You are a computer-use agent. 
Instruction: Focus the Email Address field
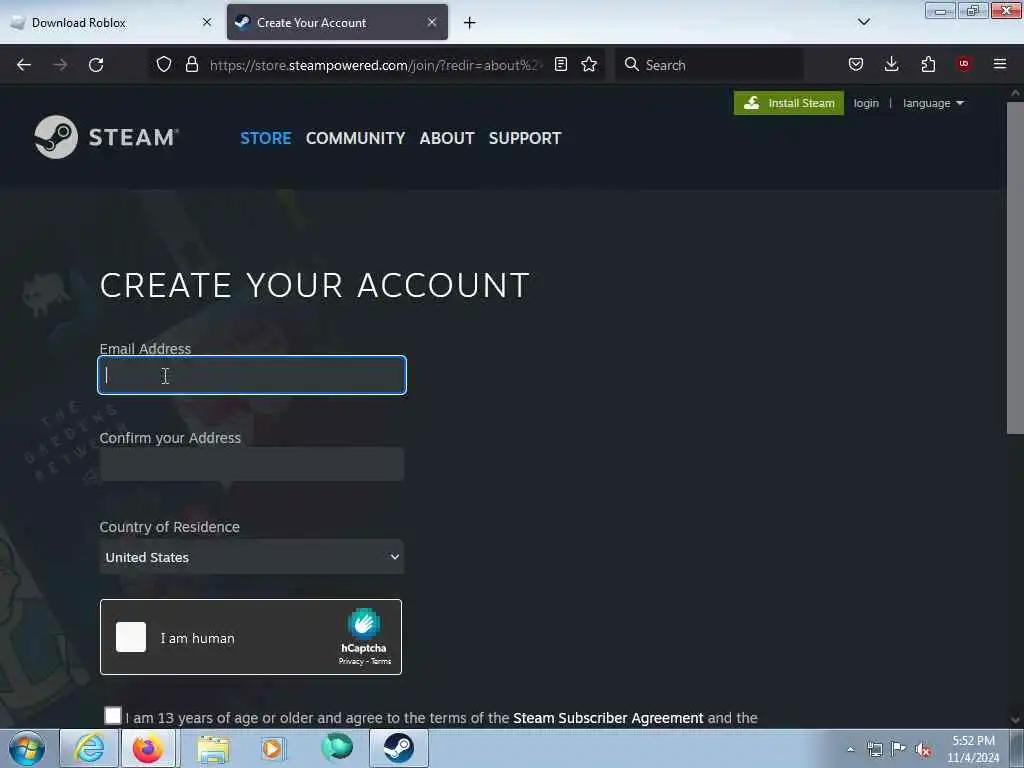(251, 375)
